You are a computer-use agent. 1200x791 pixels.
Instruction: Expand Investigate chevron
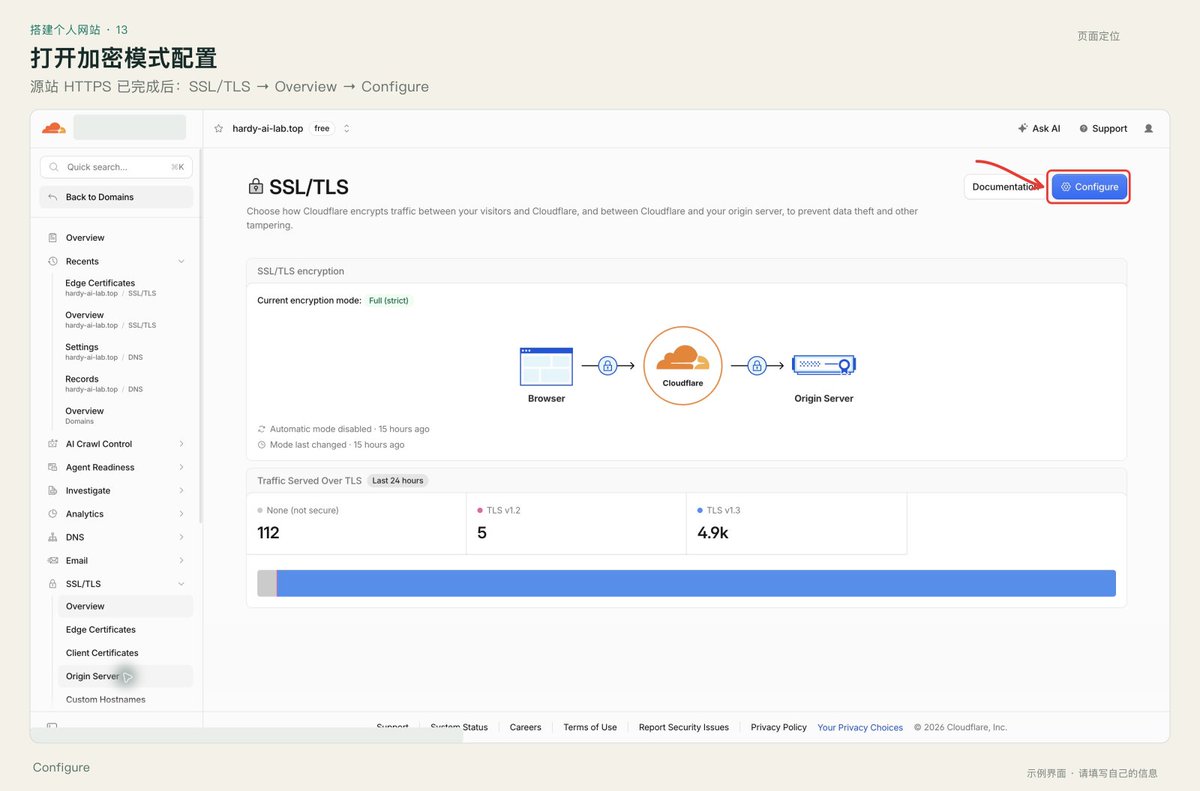(181, 491)
